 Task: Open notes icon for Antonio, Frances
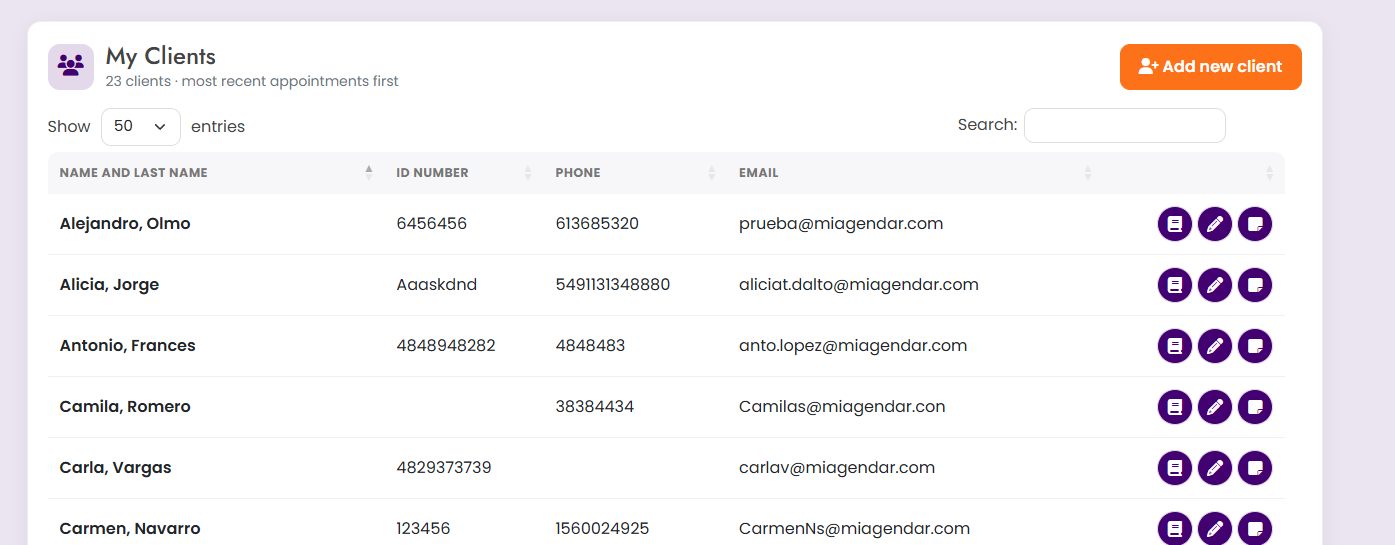(1255, 346)
